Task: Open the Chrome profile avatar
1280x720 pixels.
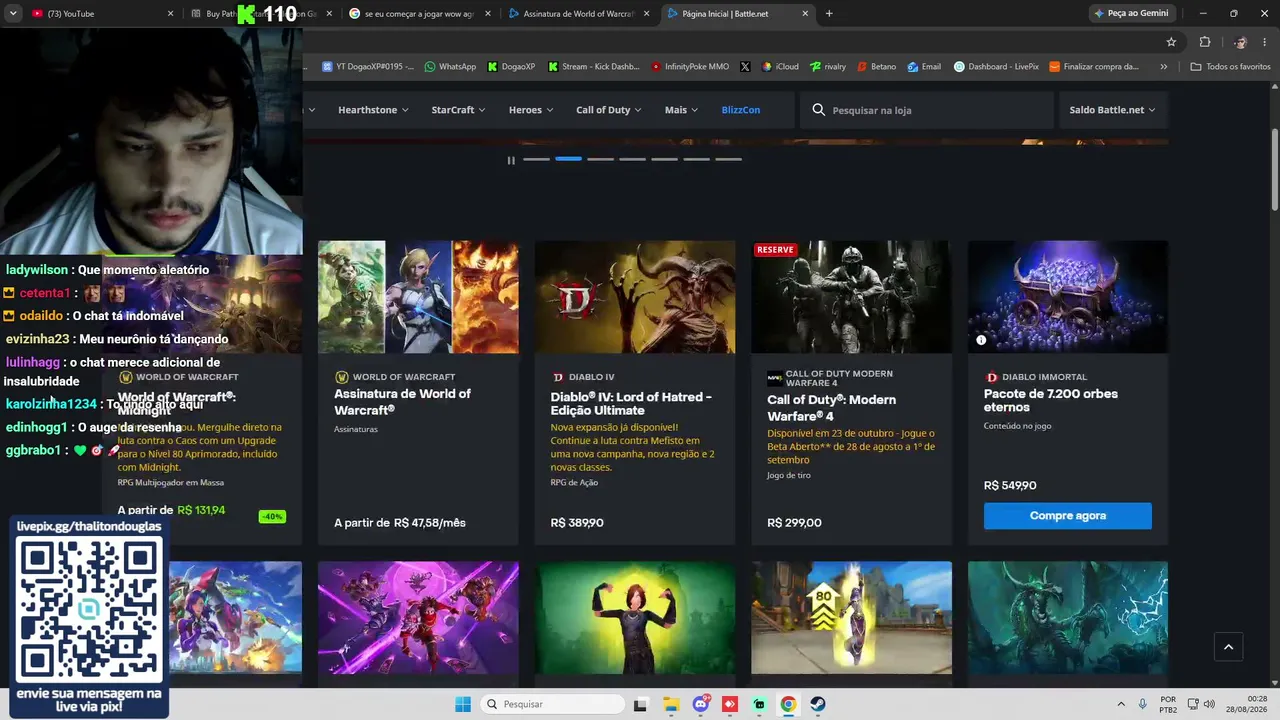Action: [1240, 42]
